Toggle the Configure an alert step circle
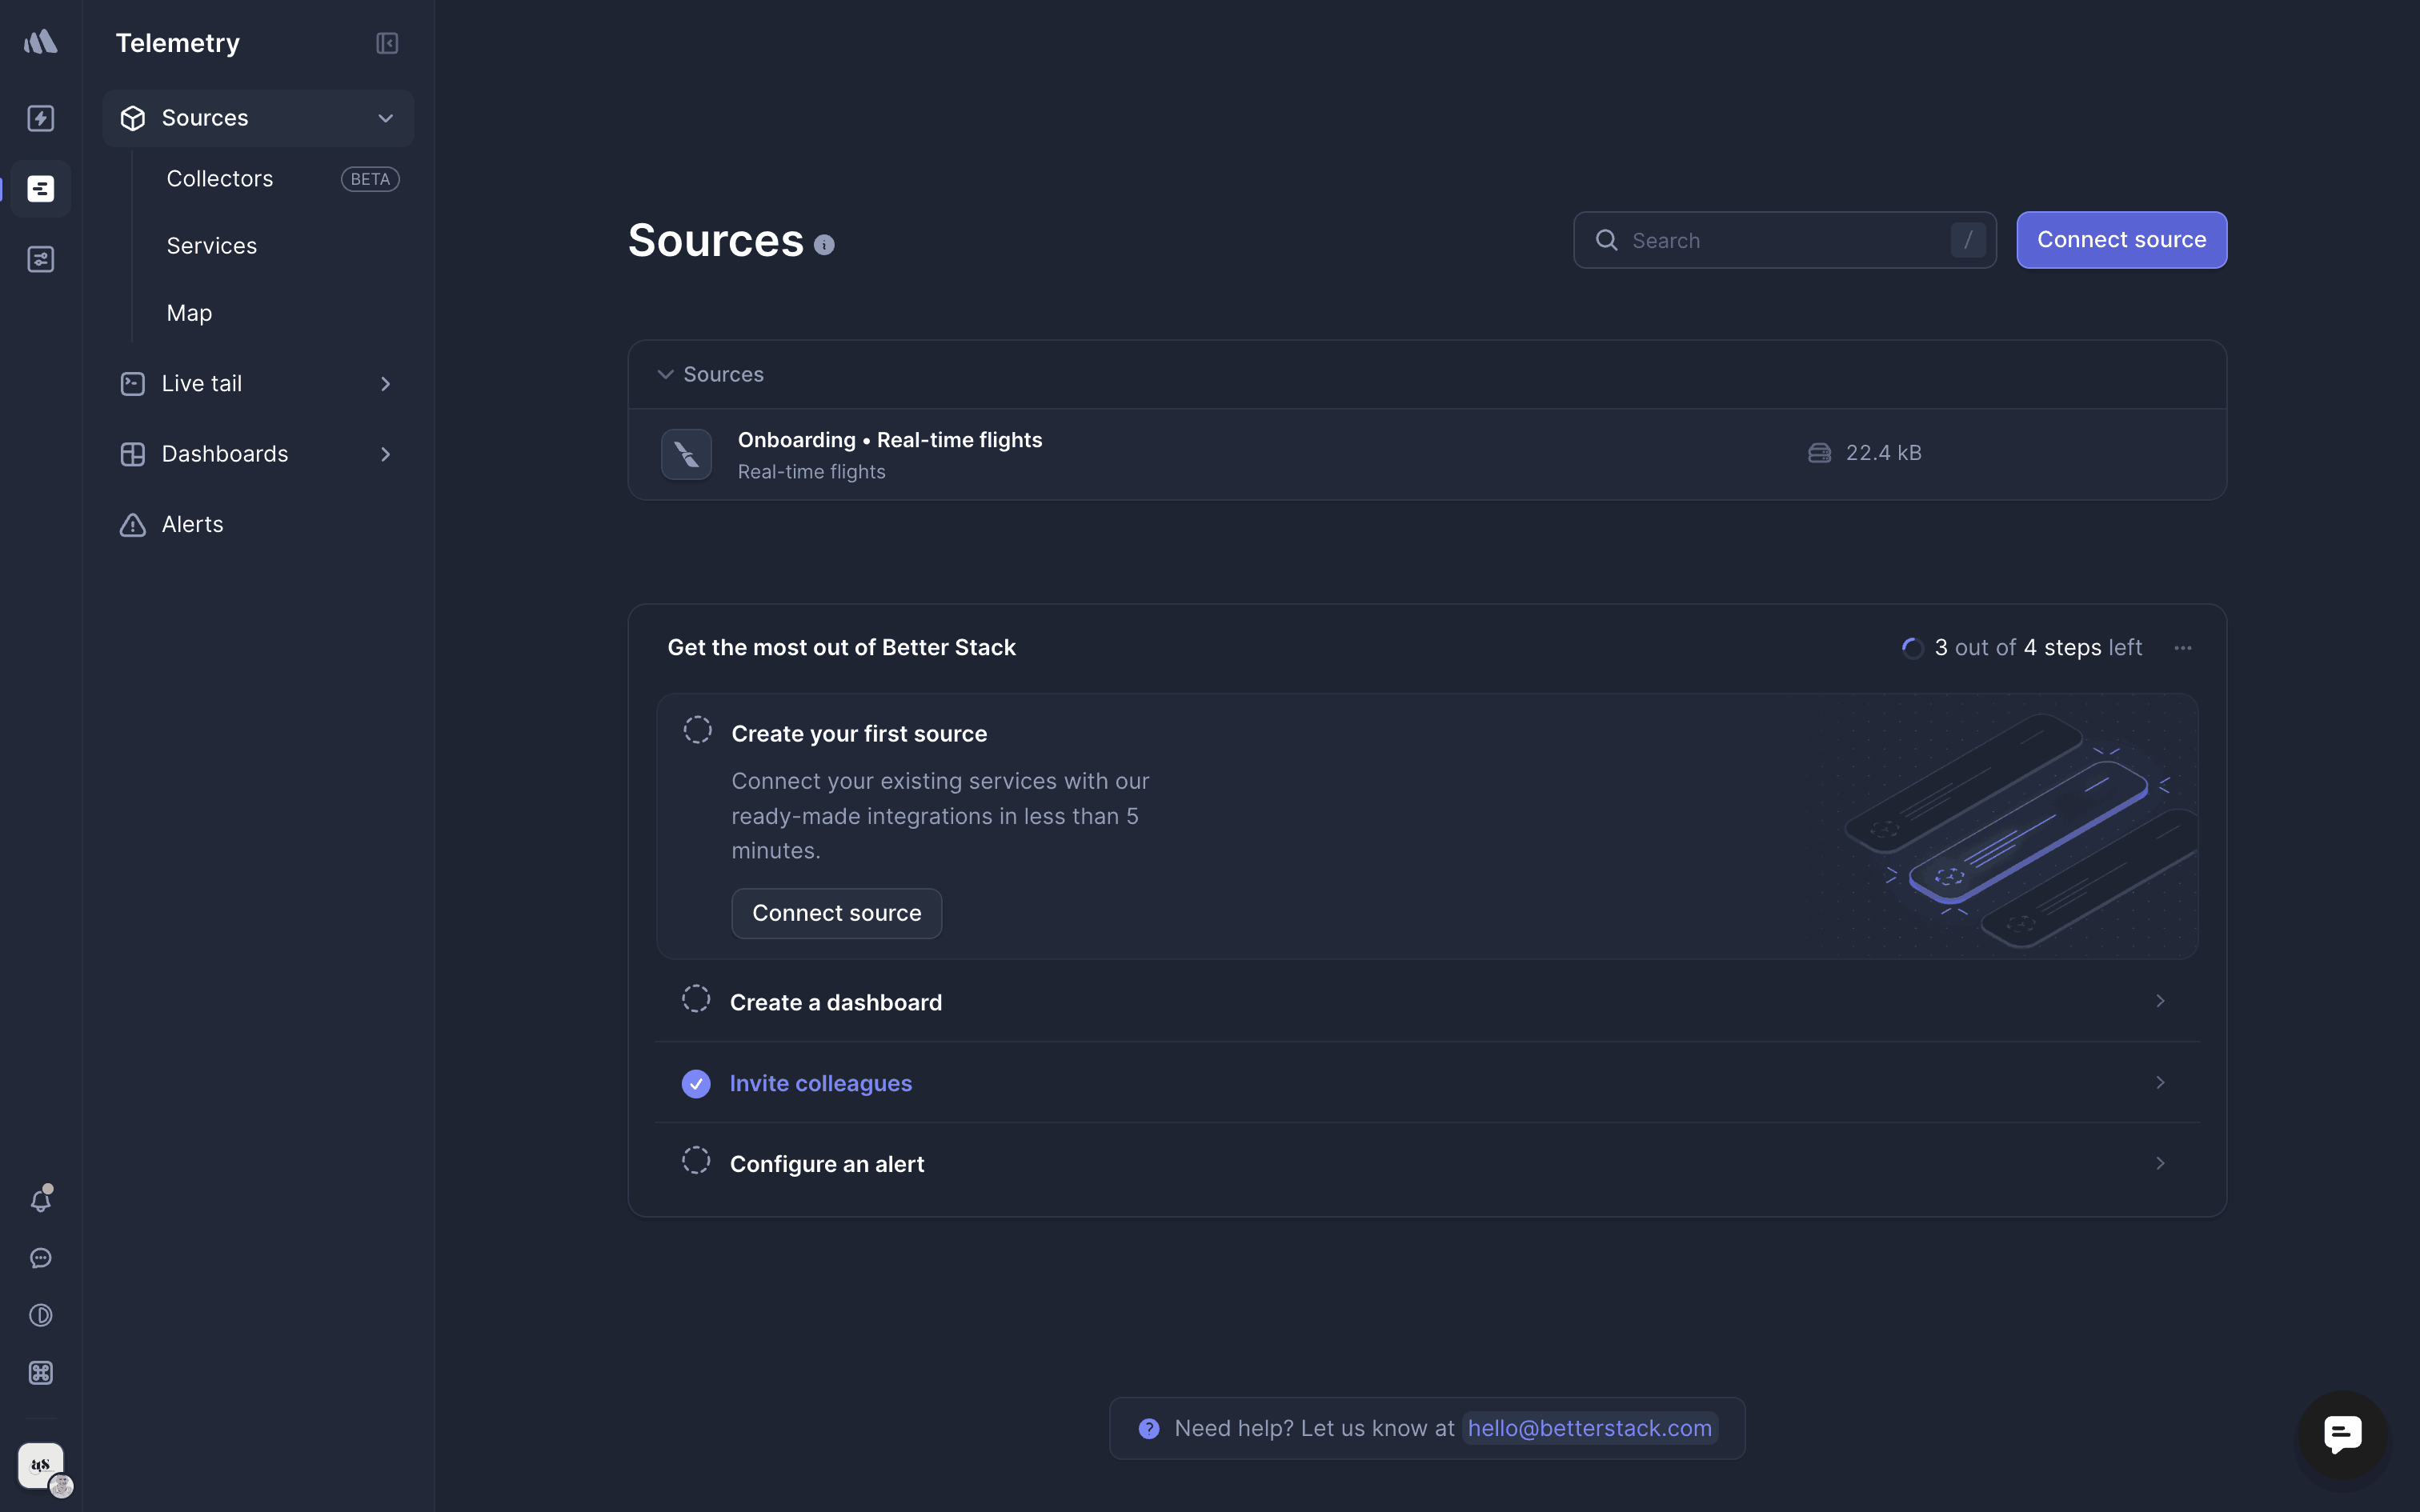The width and height of the screenshot is (2420, 1512). point(696,1161)
